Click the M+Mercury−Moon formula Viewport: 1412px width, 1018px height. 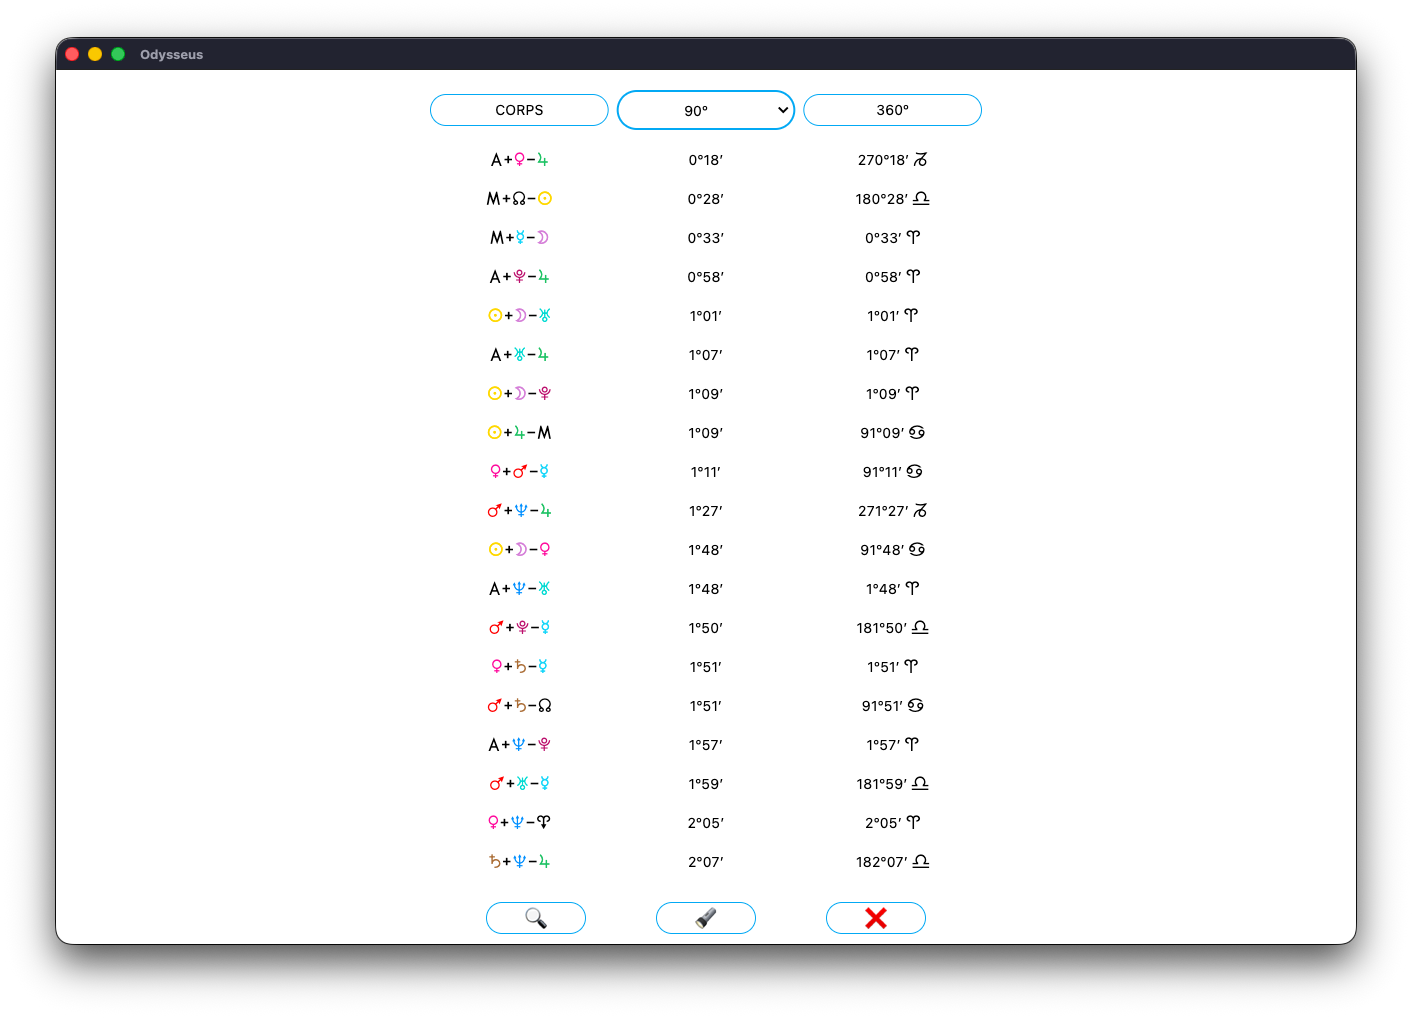click(519, 238)
